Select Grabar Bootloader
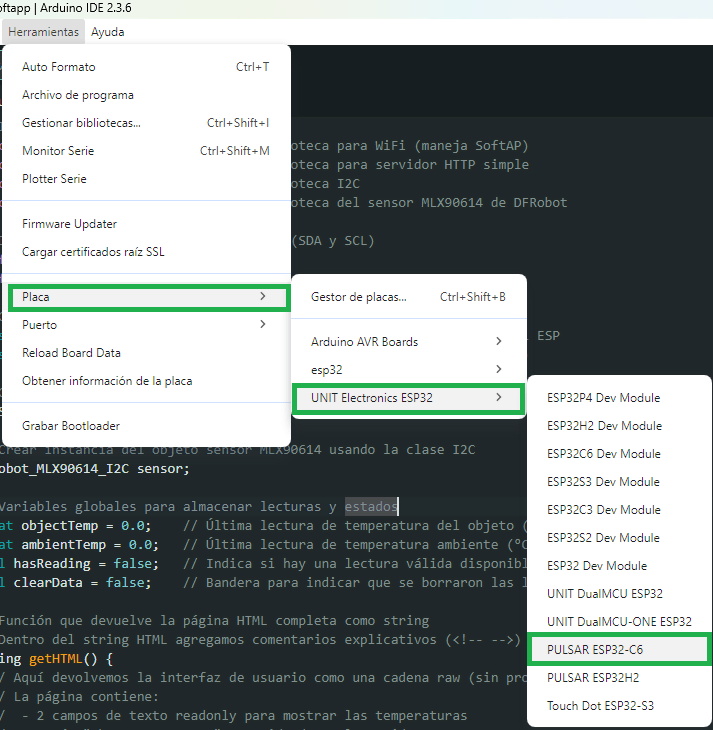The image size is (713, 730). (146, 426)
